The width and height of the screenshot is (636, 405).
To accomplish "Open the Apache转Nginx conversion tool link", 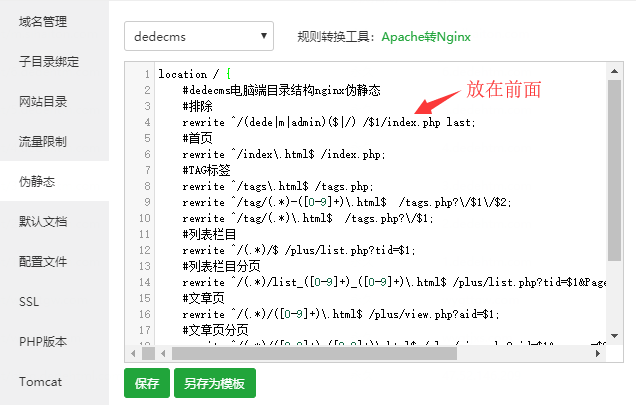I will 425,37.
